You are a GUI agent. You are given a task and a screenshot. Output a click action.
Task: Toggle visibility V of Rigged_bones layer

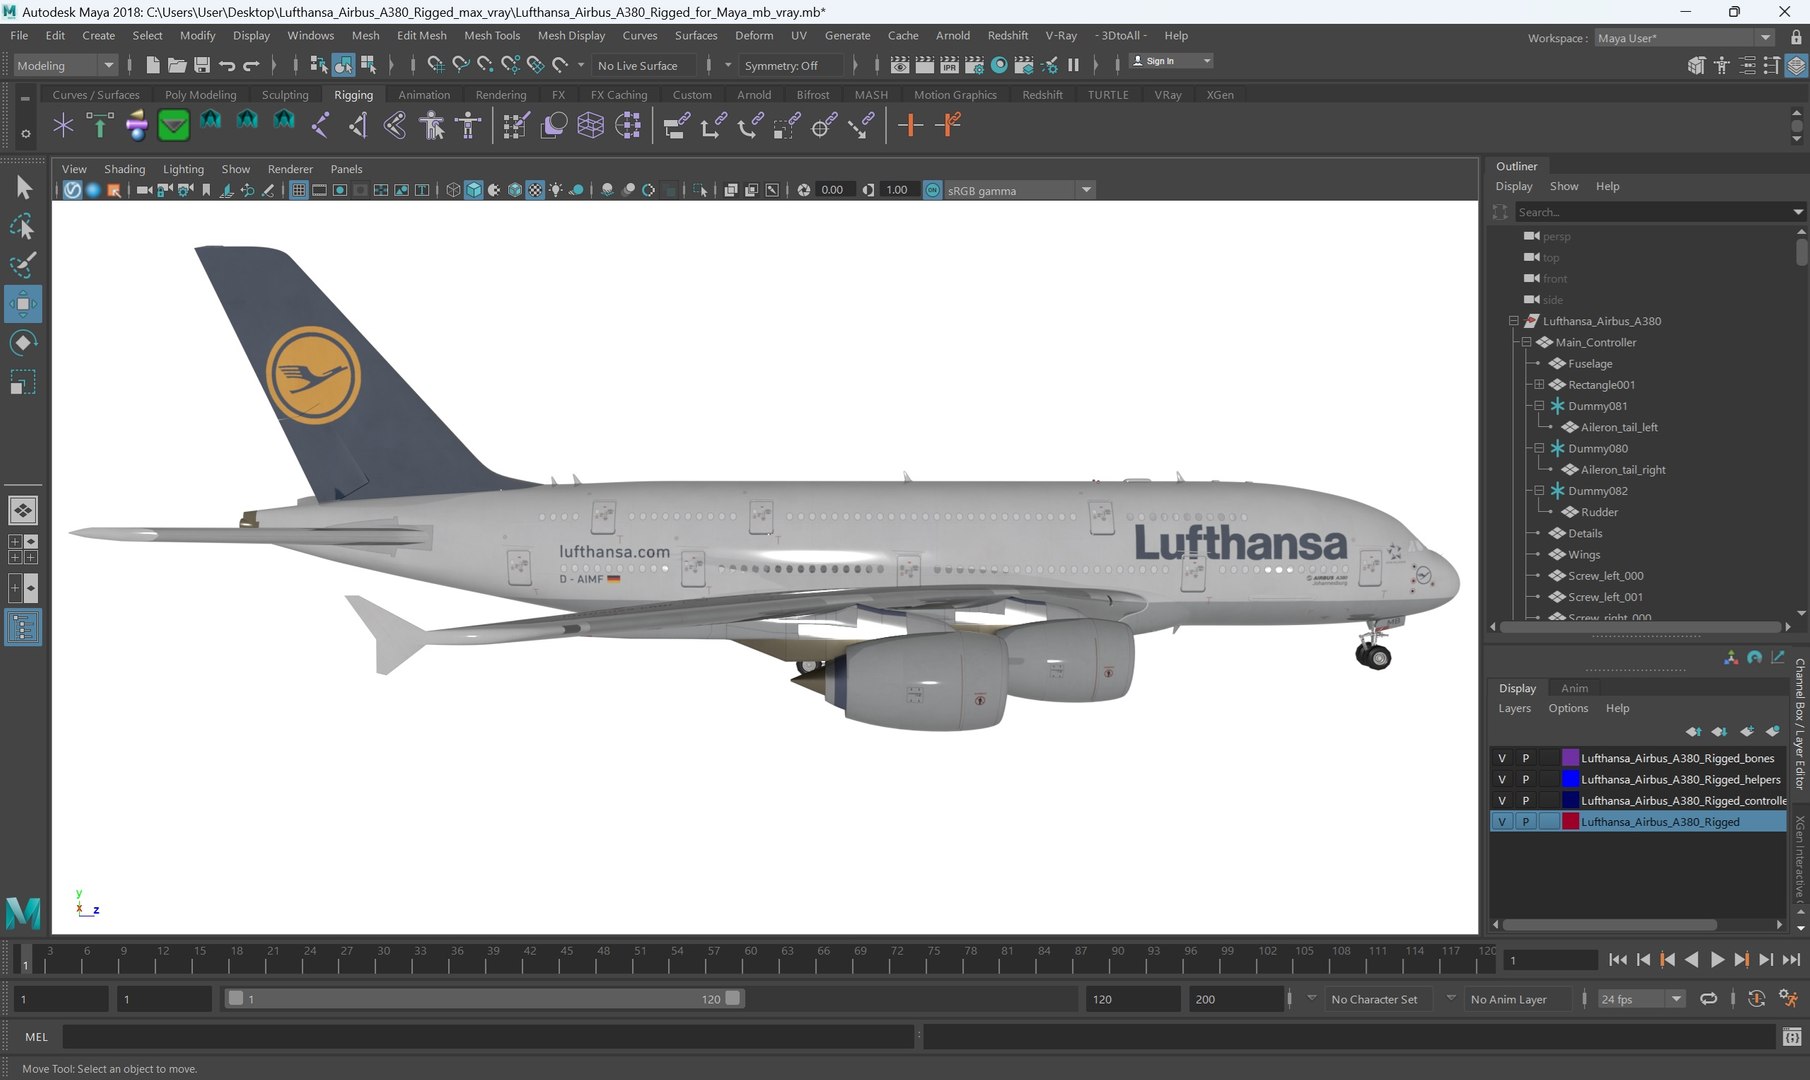point(1501,758)
